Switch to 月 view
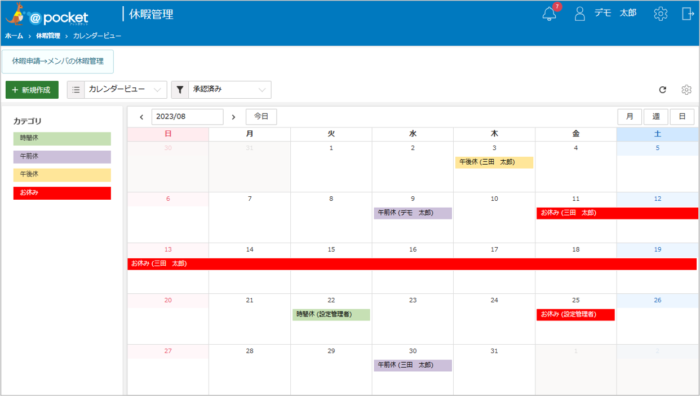This screenshot has width=700, height=396. (x=629, y=117)
